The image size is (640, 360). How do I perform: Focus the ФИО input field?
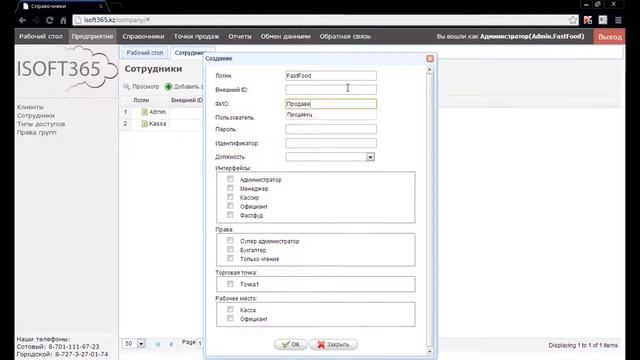331,104
